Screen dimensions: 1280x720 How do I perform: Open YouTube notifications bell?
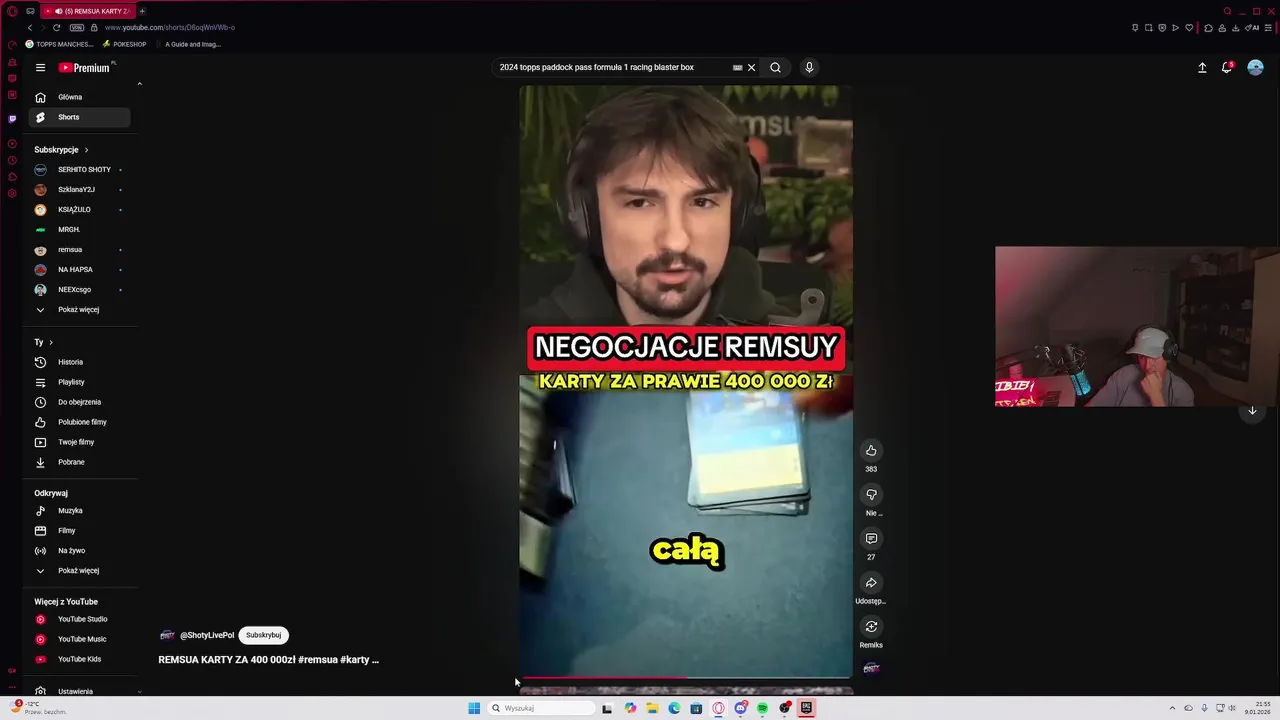click(x=1227, y=68)
